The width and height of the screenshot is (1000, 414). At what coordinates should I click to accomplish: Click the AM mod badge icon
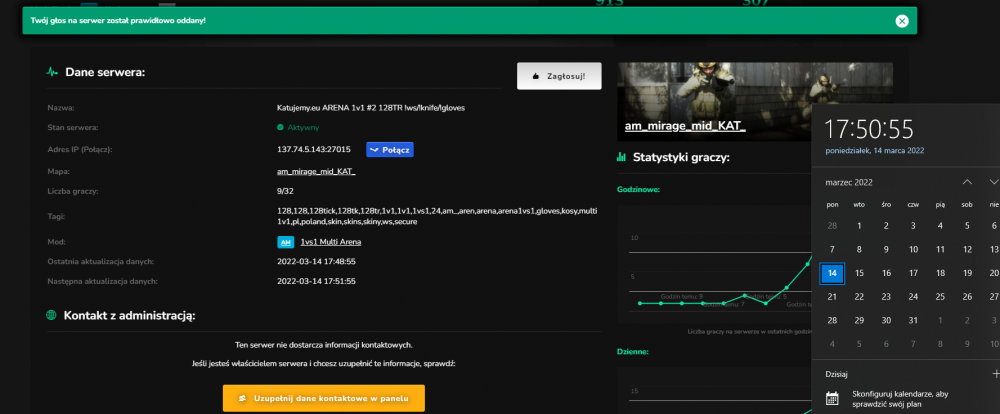click(285, 242)
